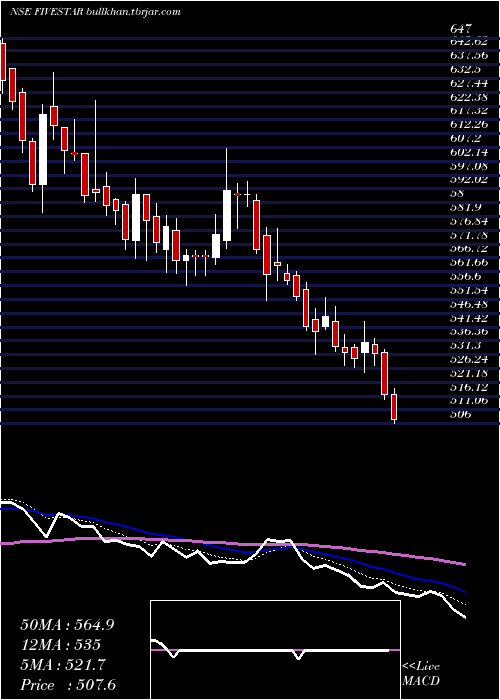Screen dimensions: 500x700
Task: Click the 50MA : 564.9 readout
Action: (67, 625)
